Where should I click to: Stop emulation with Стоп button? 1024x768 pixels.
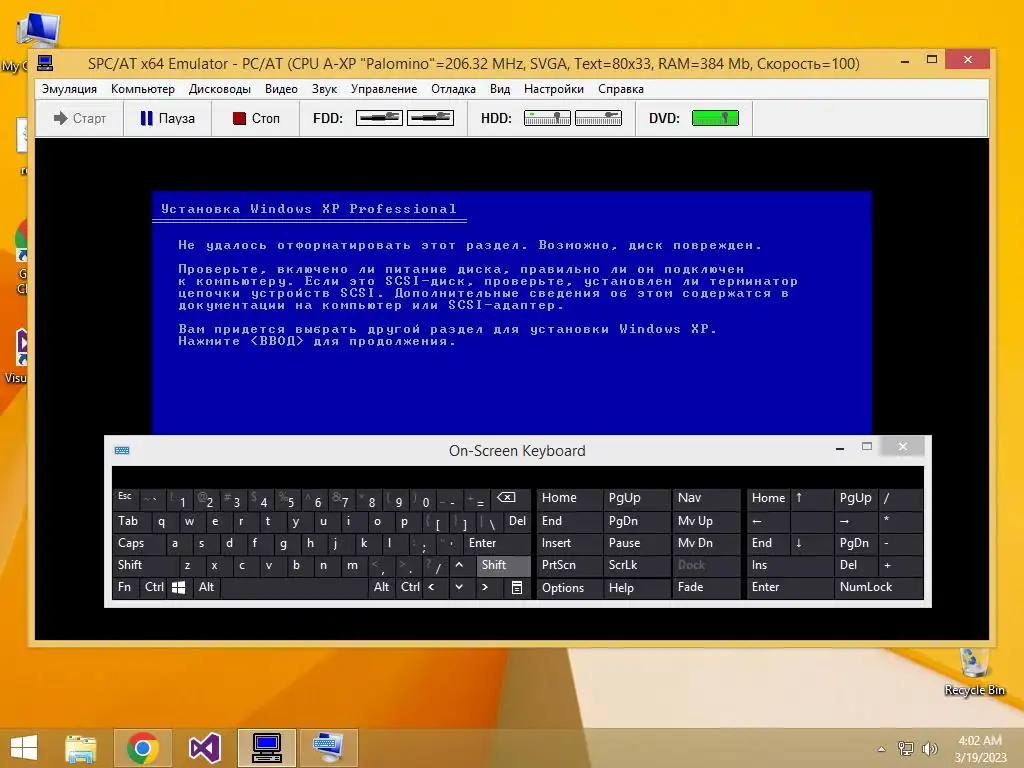click(x=256, y=118)
